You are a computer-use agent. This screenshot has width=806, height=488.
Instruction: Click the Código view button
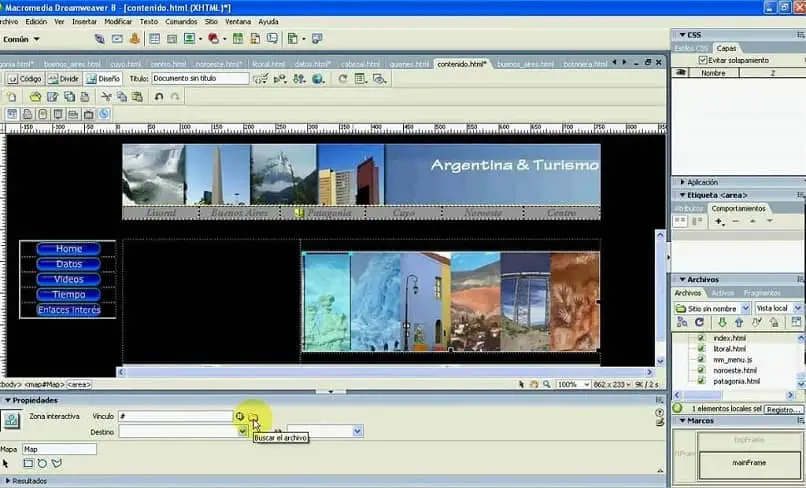[x=24, y=79]
